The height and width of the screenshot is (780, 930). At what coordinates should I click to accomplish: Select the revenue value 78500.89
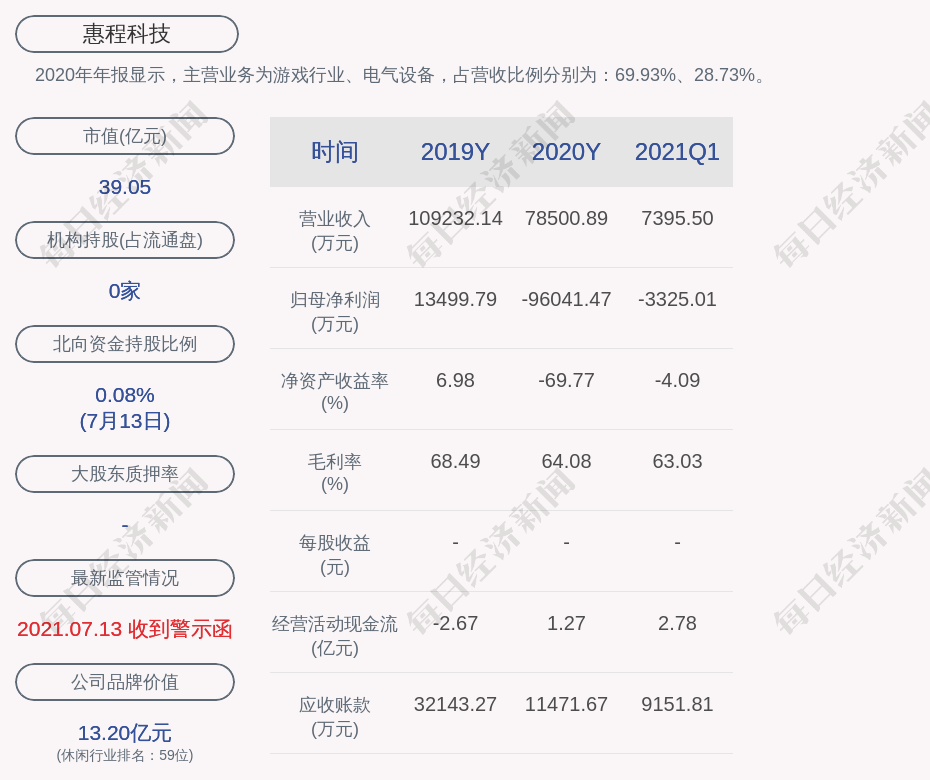[x=566, y=218]
